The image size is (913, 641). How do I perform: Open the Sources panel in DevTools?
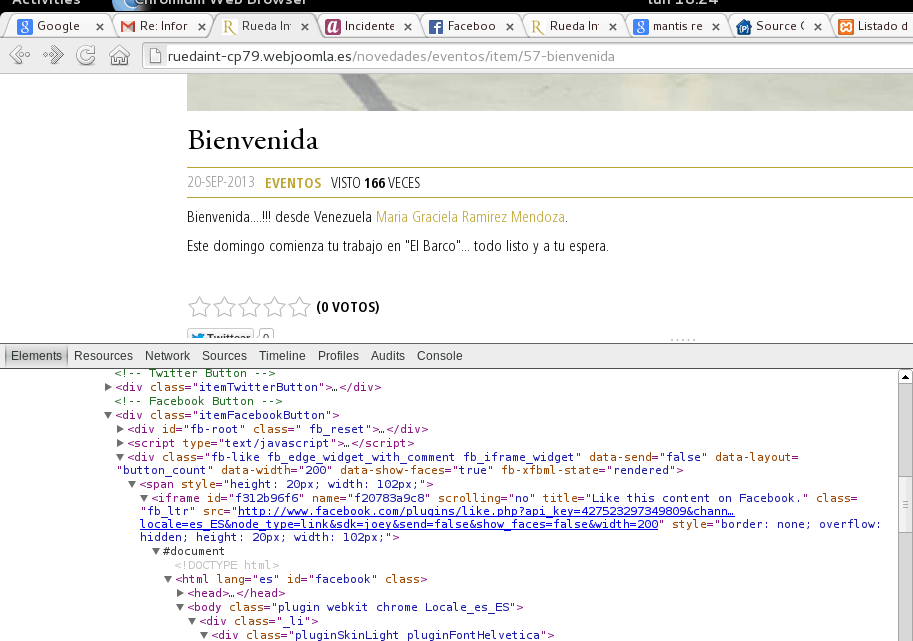point(224,356)
